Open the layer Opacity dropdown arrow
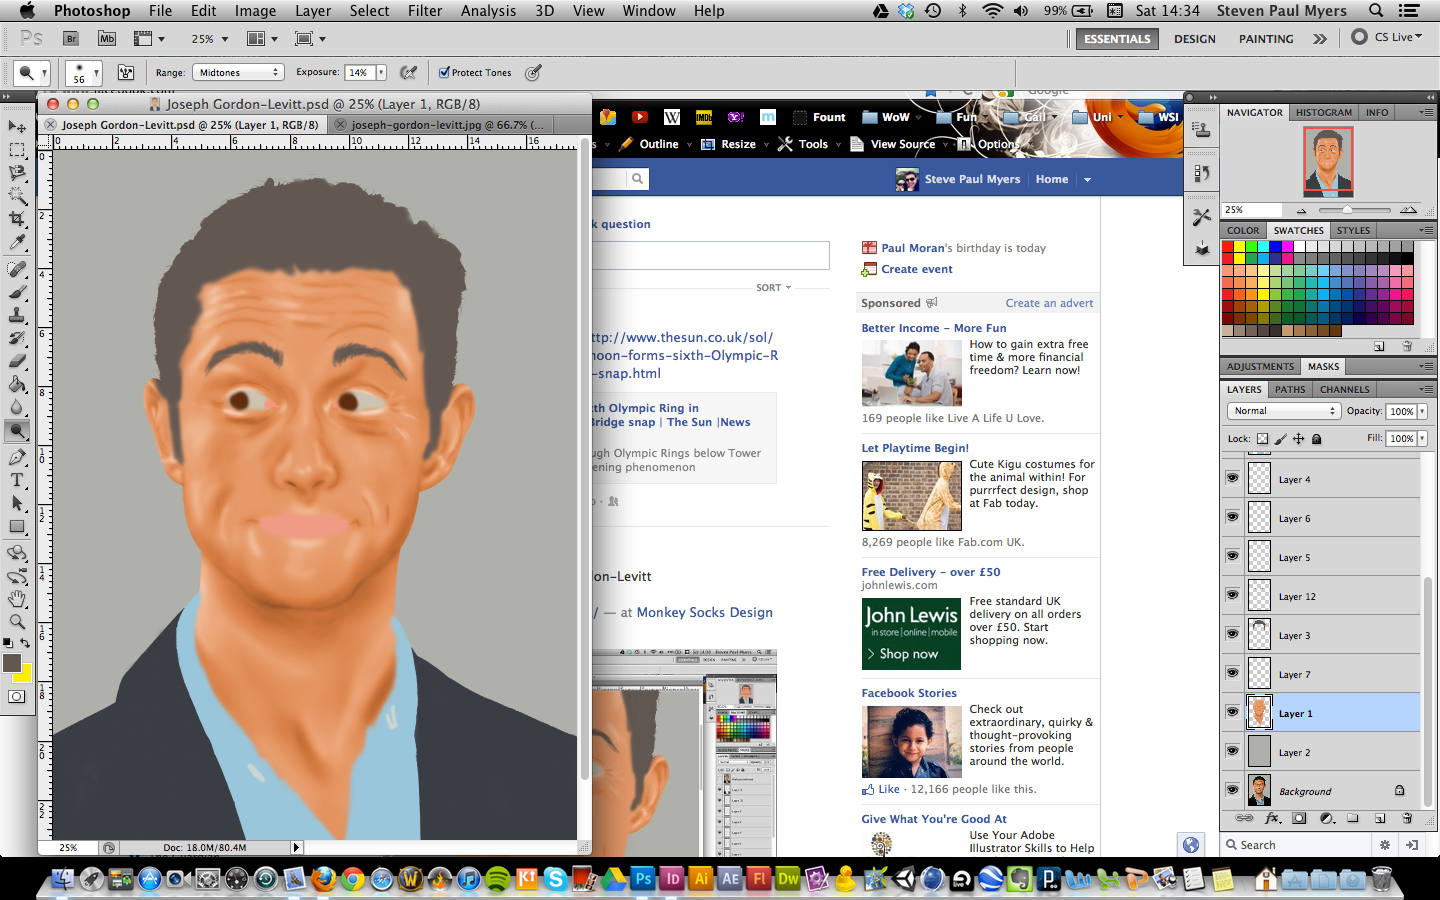Viewport: 1440px width, 900px height. (x=1422, y=411)
